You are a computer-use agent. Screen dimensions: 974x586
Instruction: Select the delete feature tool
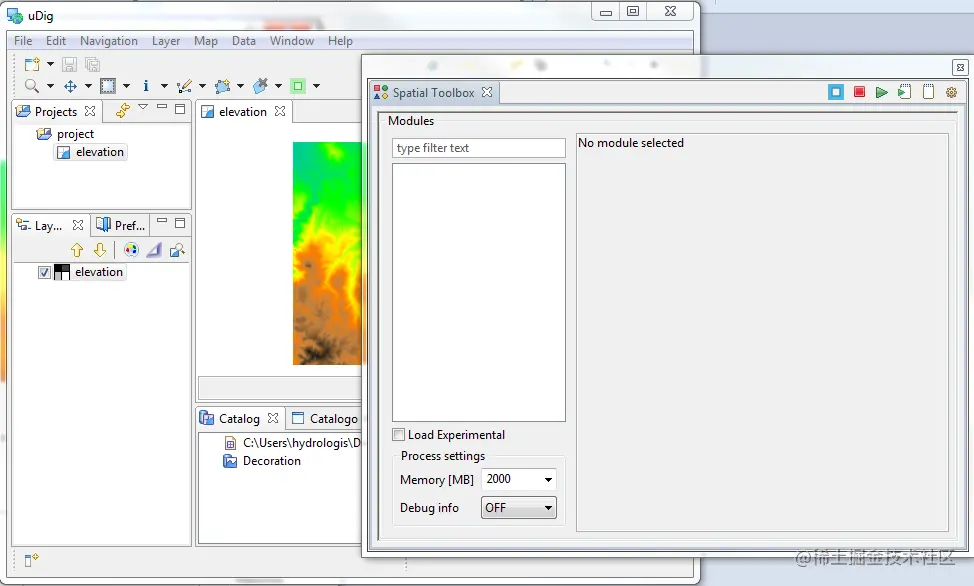pyautogui.click(x=261, y=86)
